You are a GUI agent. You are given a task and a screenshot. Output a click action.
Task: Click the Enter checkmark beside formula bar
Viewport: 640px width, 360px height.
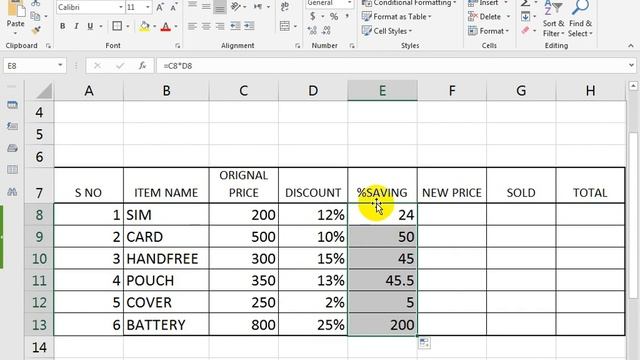pos(120,66)
